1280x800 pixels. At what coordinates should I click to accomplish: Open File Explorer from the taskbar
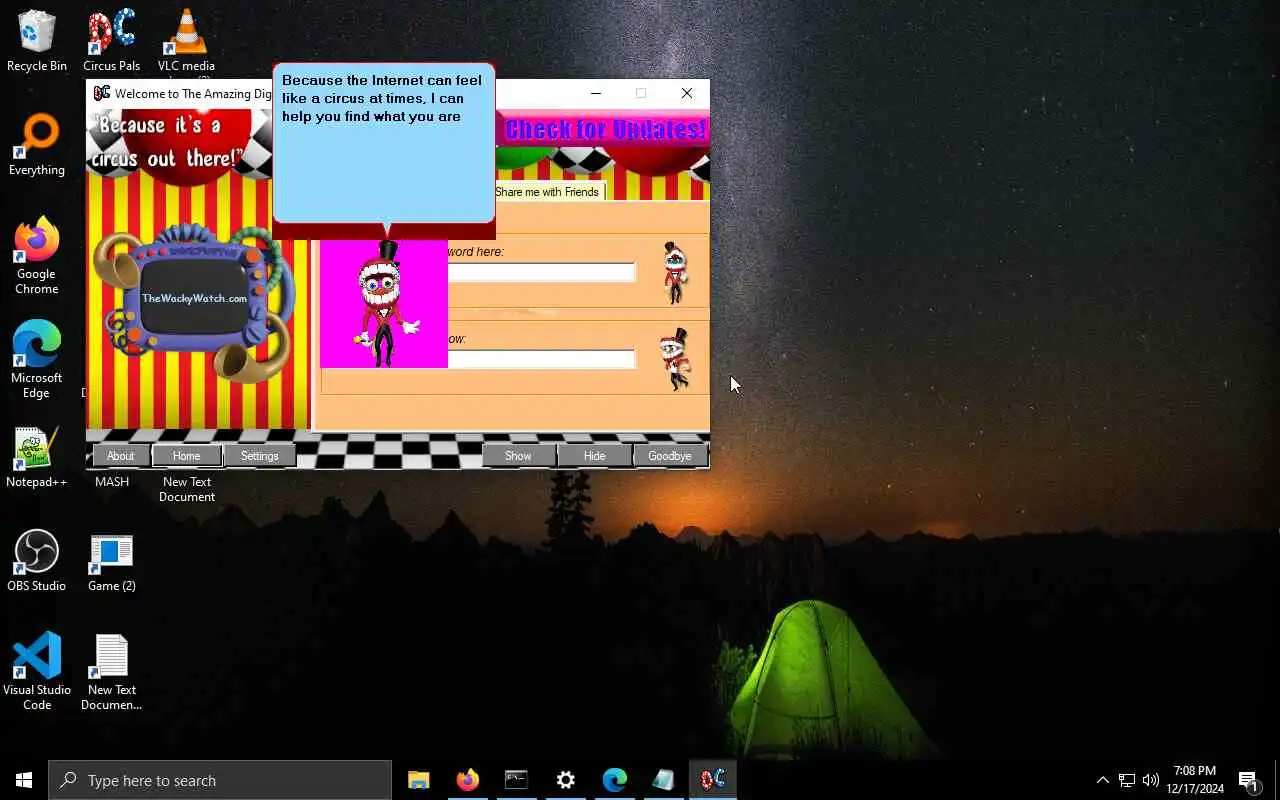[418, 780]
